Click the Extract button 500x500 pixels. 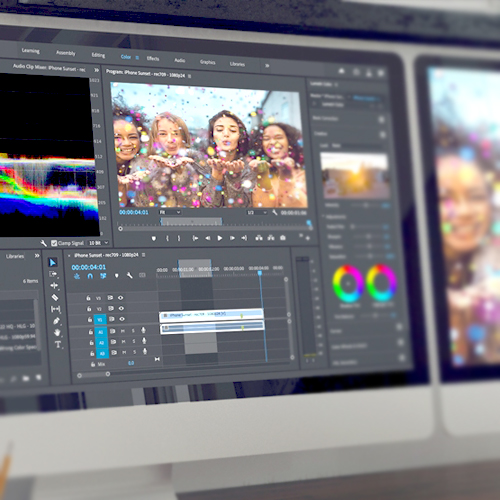(271, 238)
